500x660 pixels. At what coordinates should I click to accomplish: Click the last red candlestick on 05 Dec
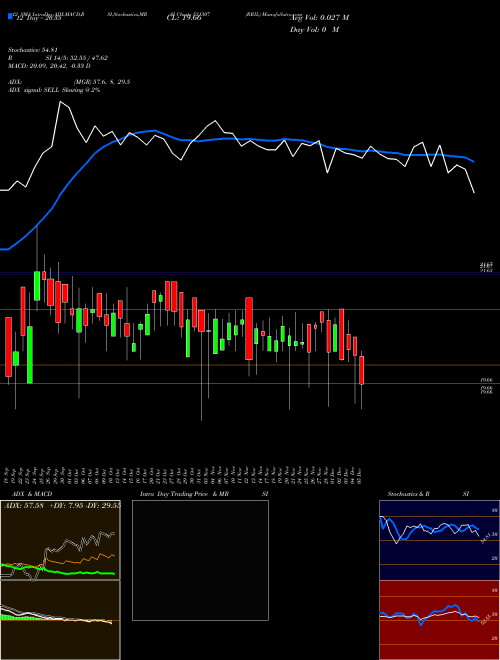click(362, 370)
